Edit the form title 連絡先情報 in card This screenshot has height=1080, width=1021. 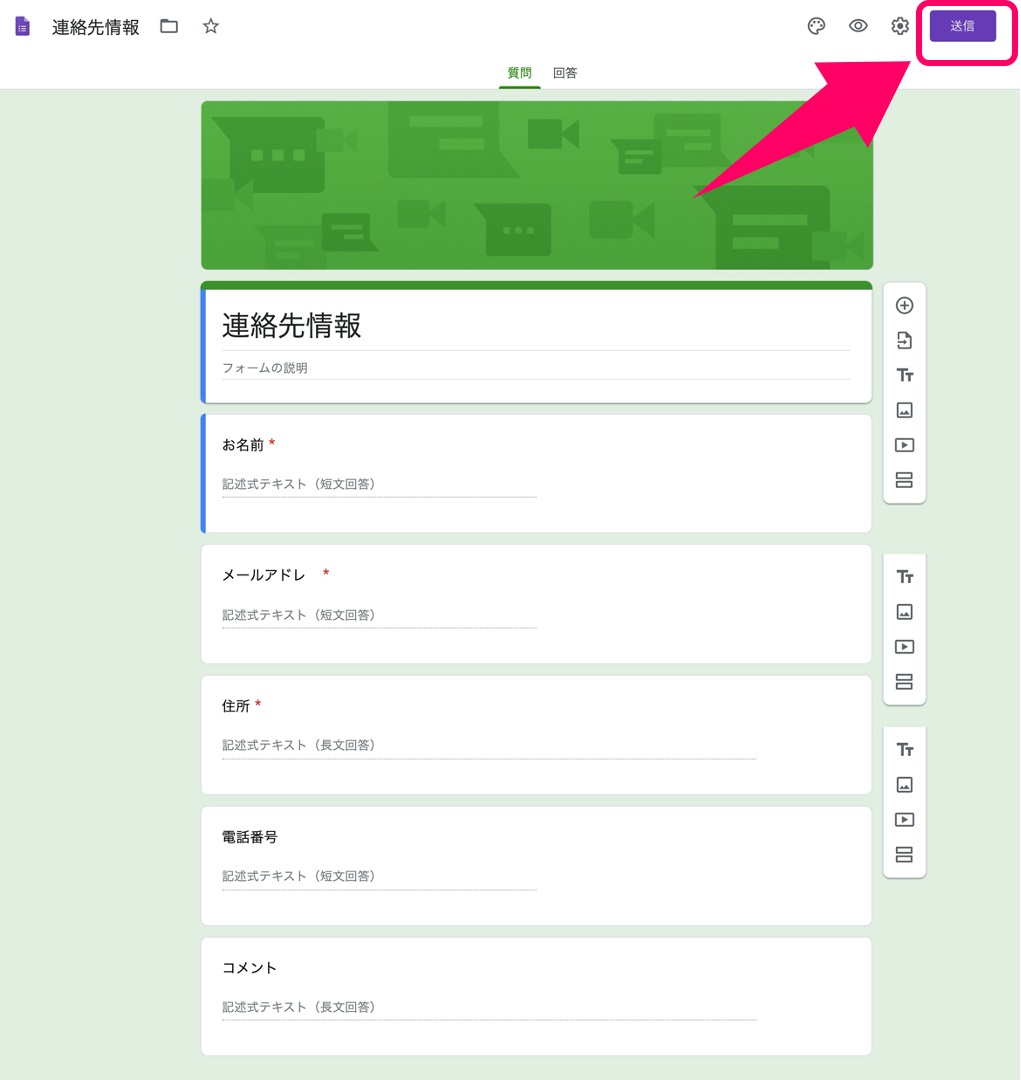click(536, 326)
